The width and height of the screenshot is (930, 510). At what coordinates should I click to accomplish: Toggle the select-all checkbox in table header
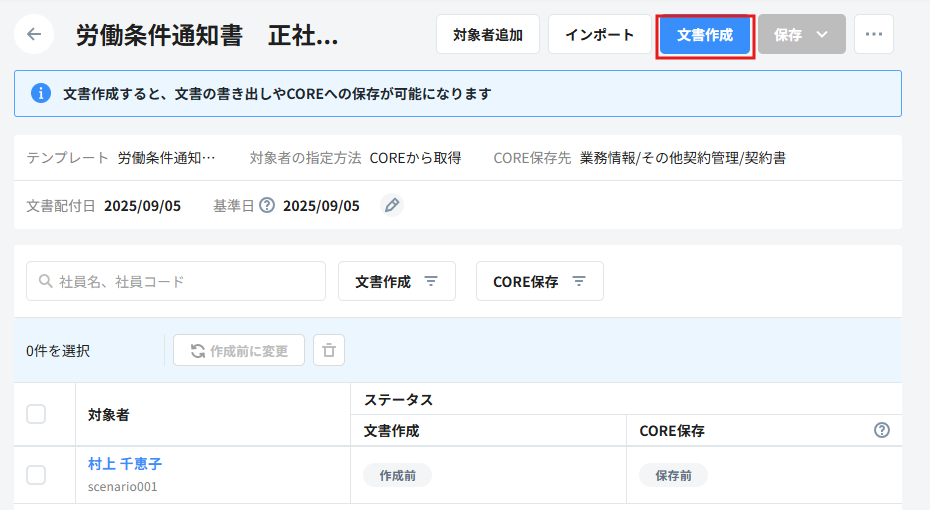tap(36, 414)
